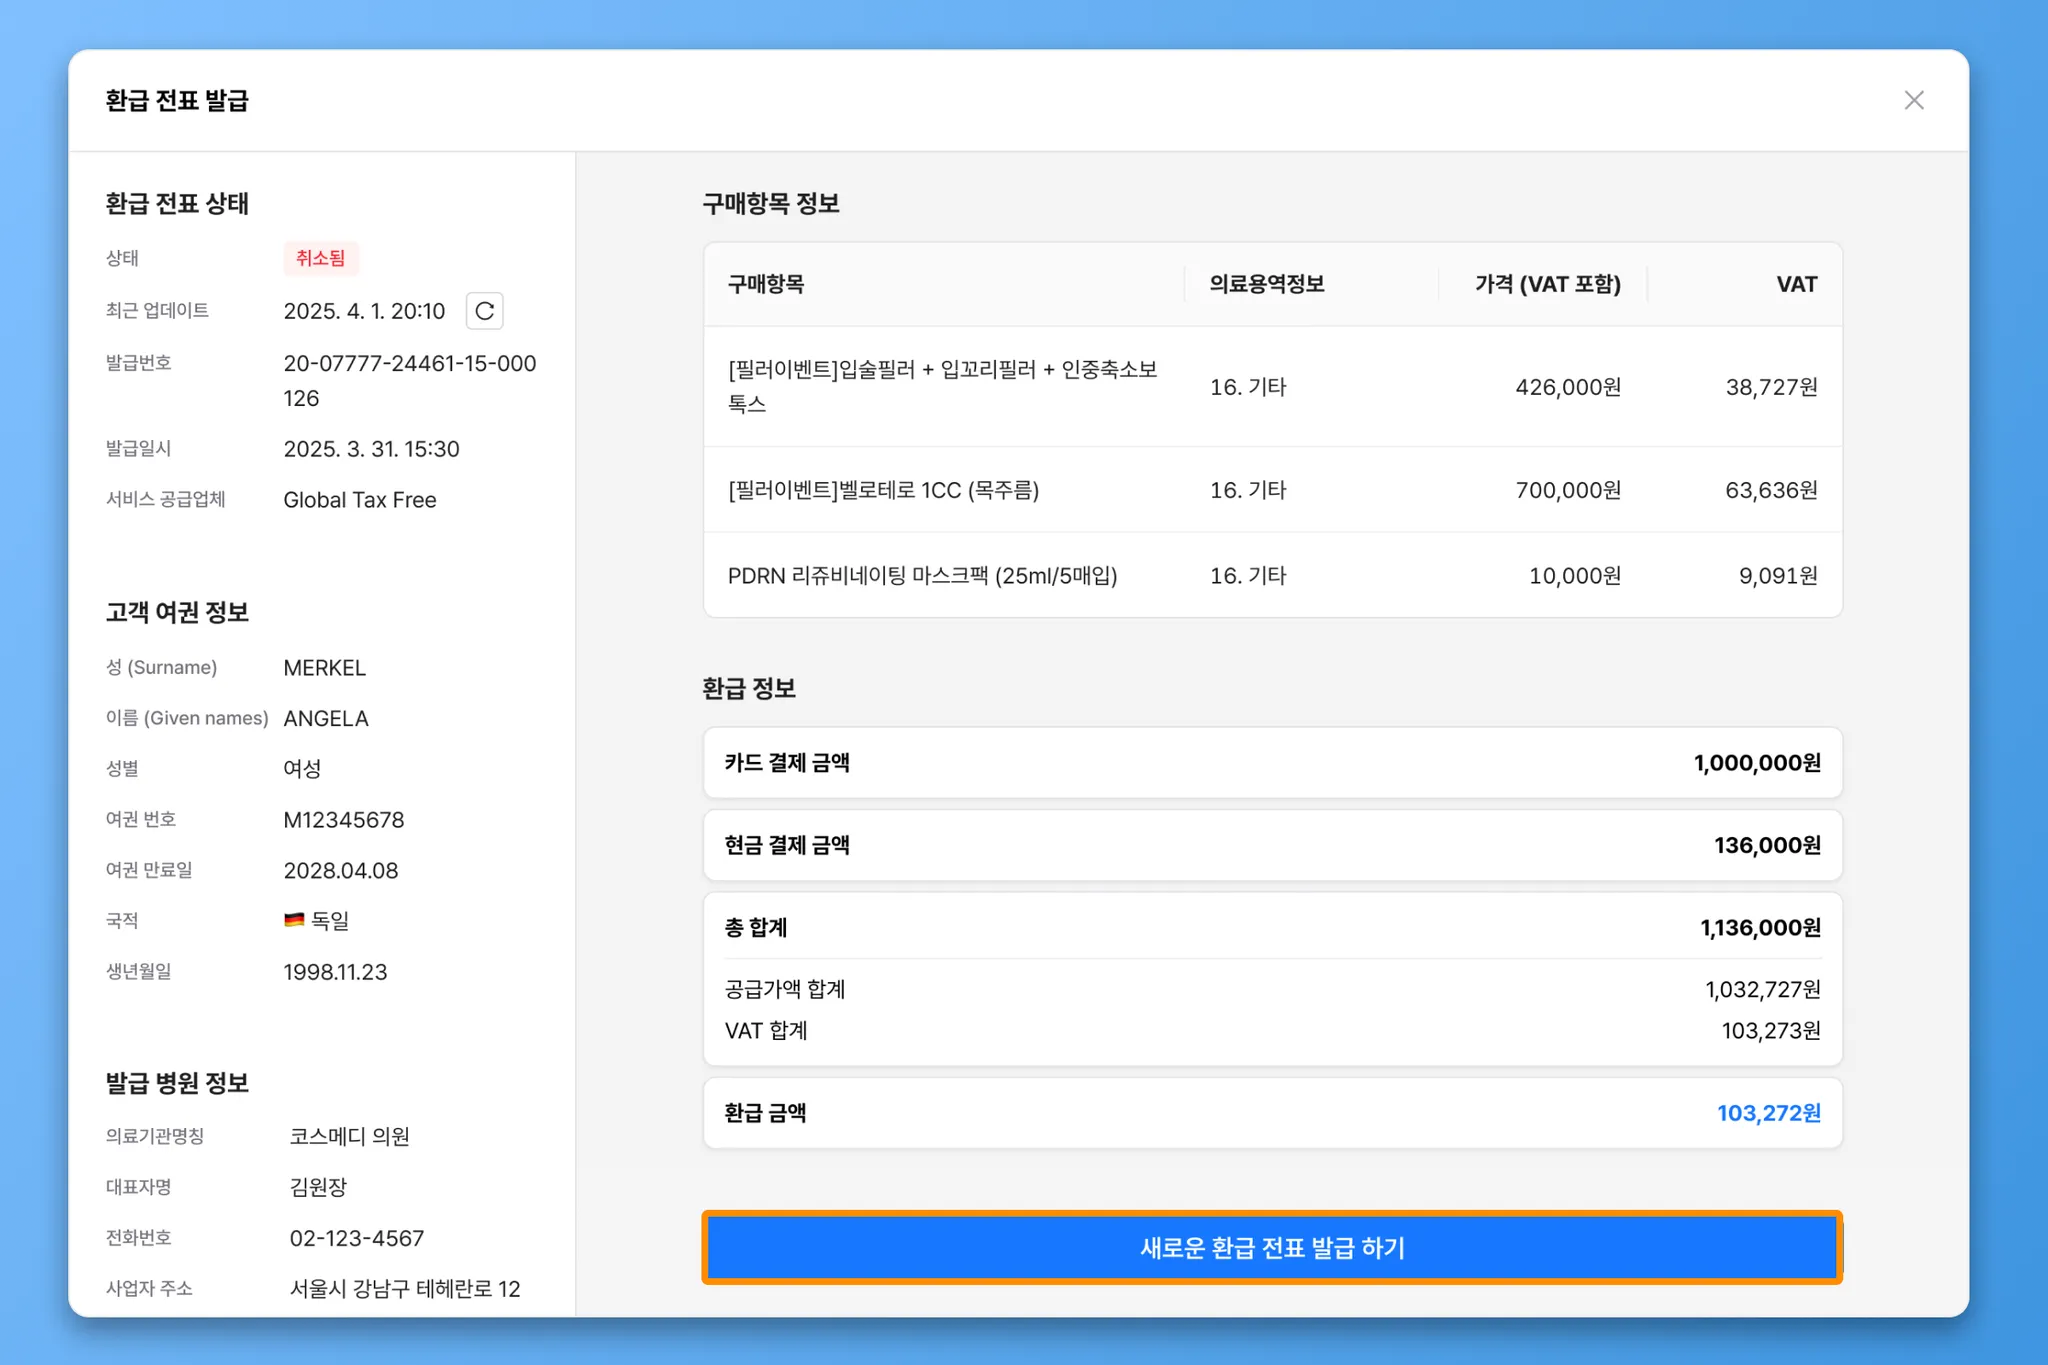The width and height of the screenshot is (2048, 1365).
Task: Click the German flag icon next to 독일
Action: [294, 920]
